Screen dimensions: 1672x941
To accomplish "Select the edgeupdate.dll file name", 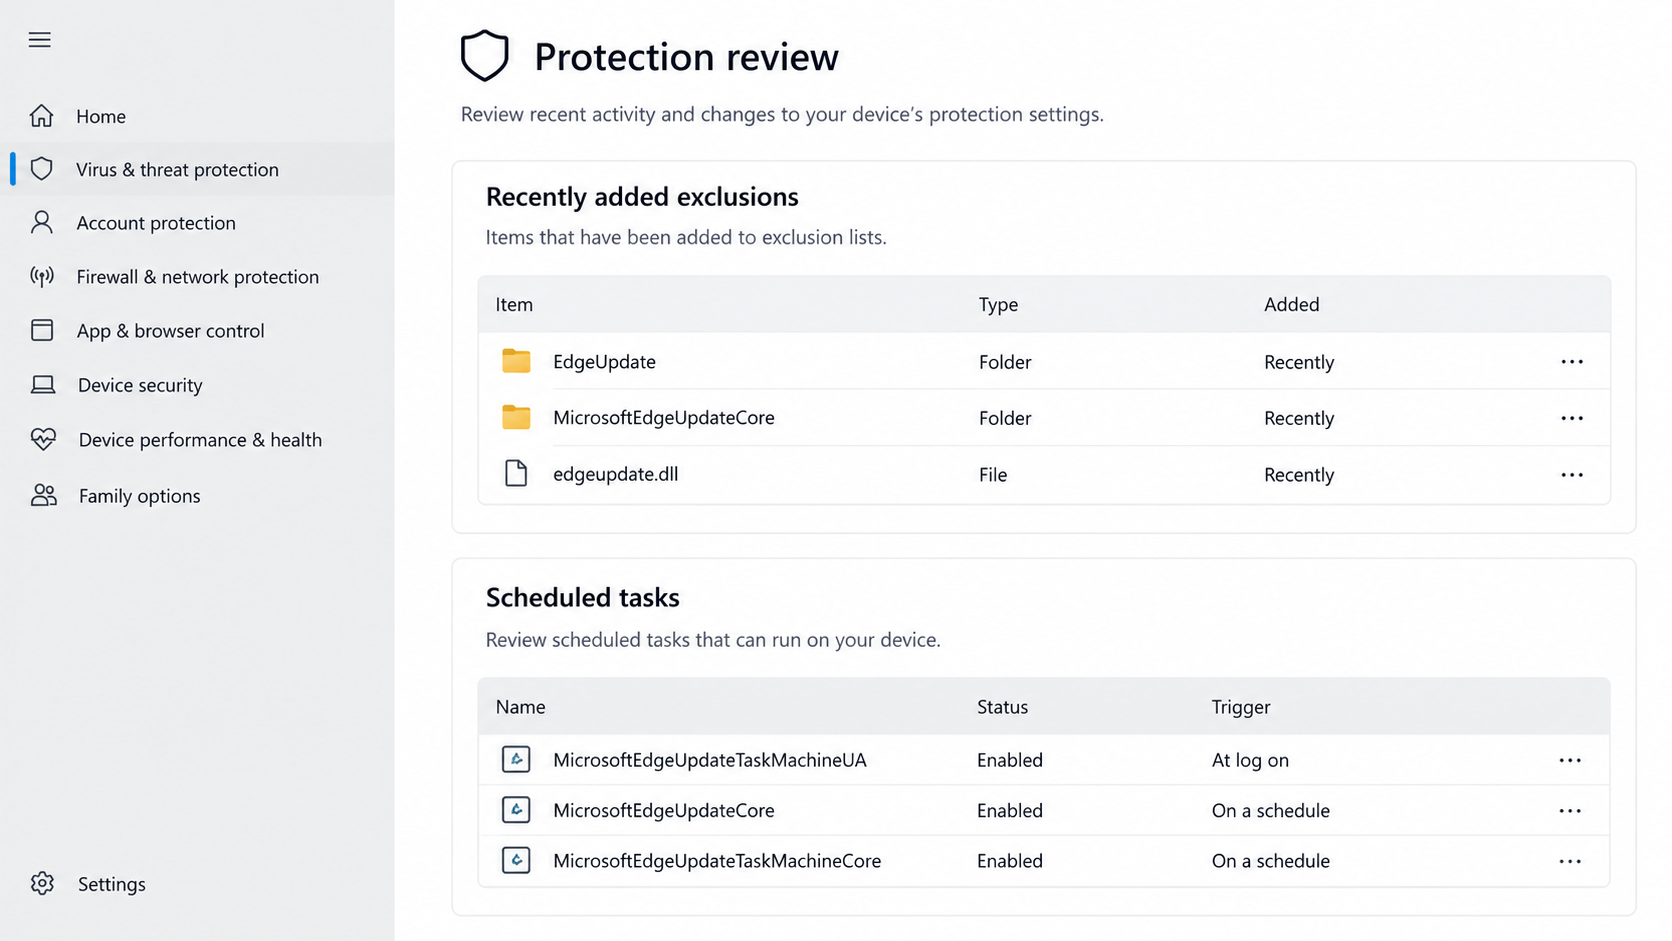I will click(x=615, y=474).
